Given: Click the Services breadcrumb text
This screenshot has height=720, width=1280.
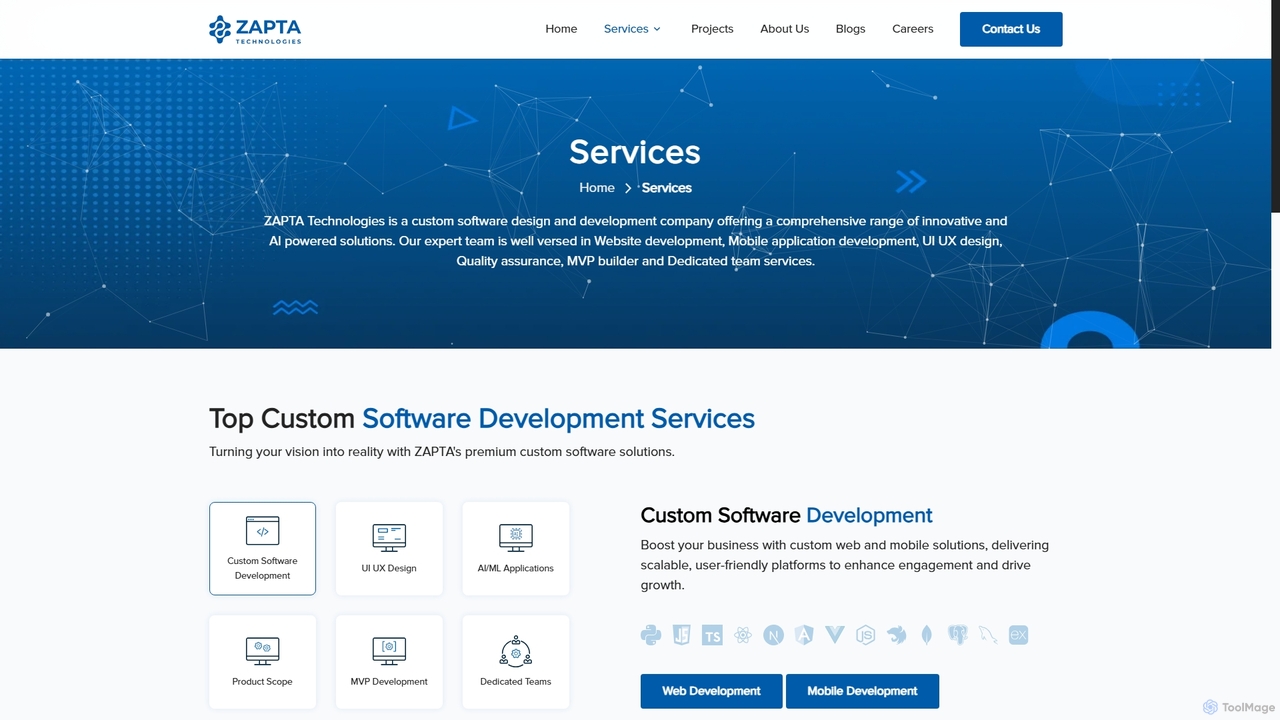Looking at the screenshot, I should 666,188.
